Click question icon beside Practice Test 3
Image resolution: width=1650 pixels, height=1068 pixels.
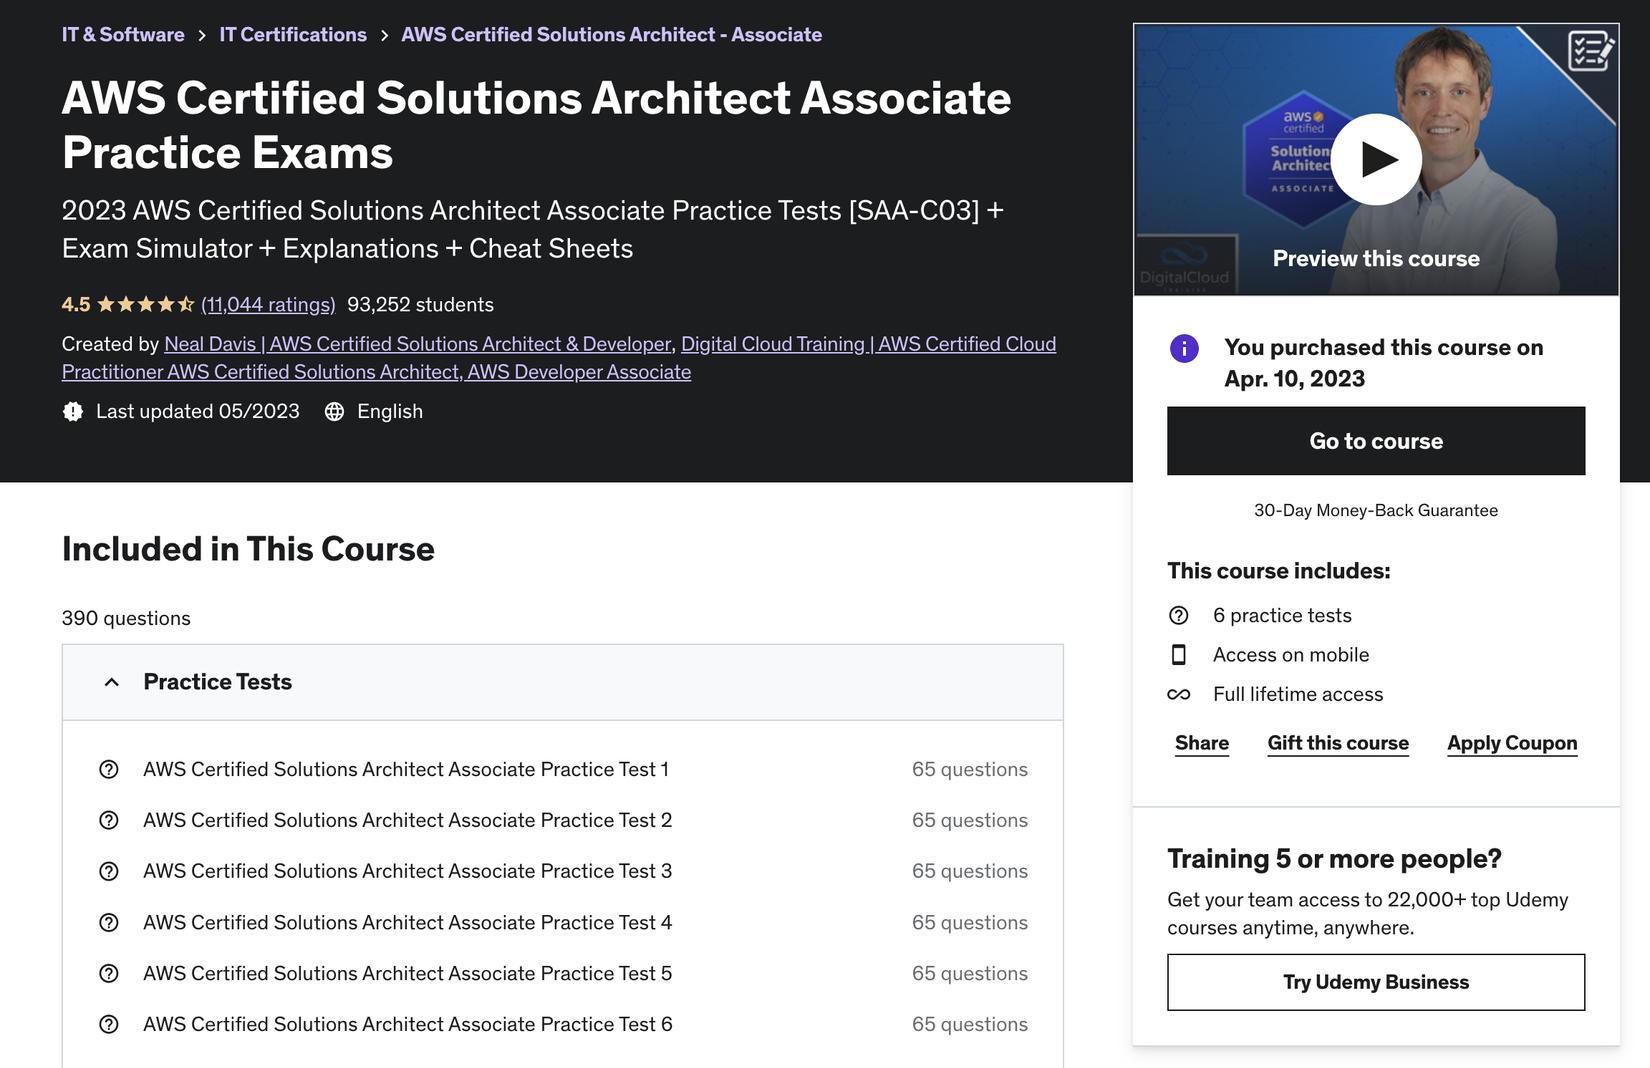(x=109, y=872)
